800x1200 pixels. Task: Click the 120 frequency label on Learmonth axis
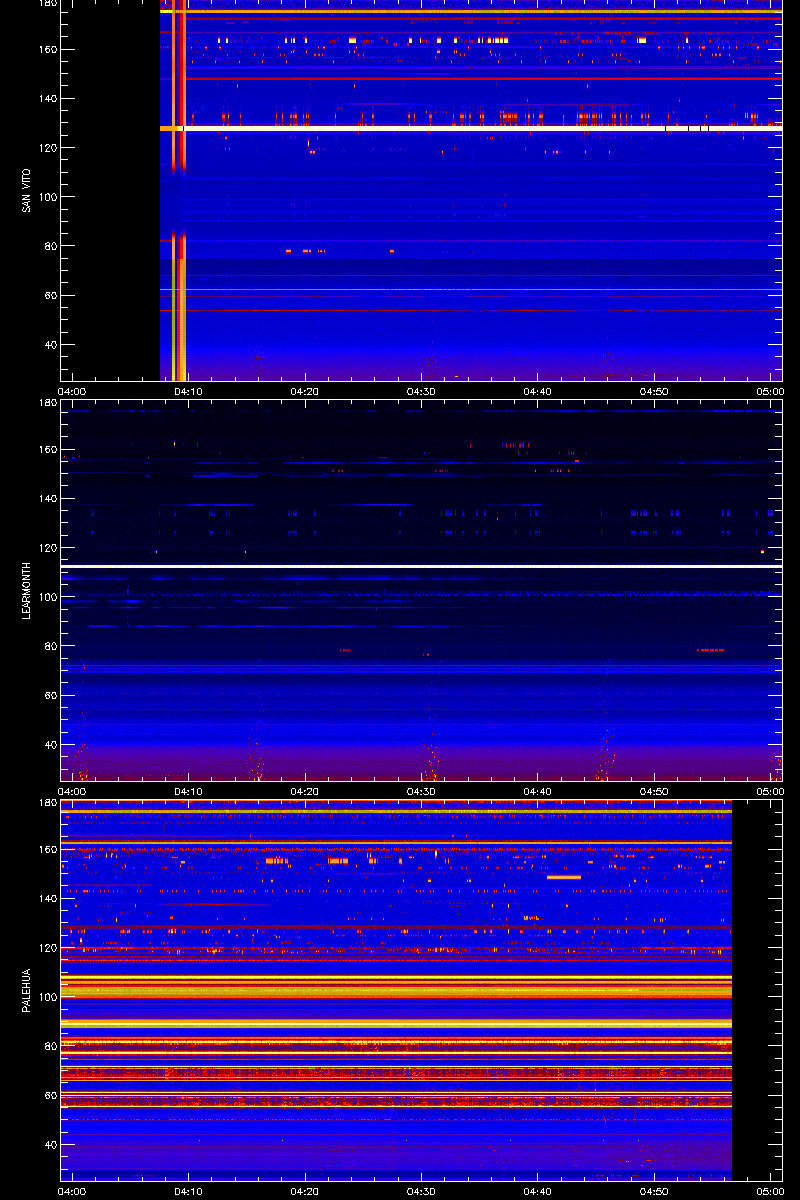46,548
